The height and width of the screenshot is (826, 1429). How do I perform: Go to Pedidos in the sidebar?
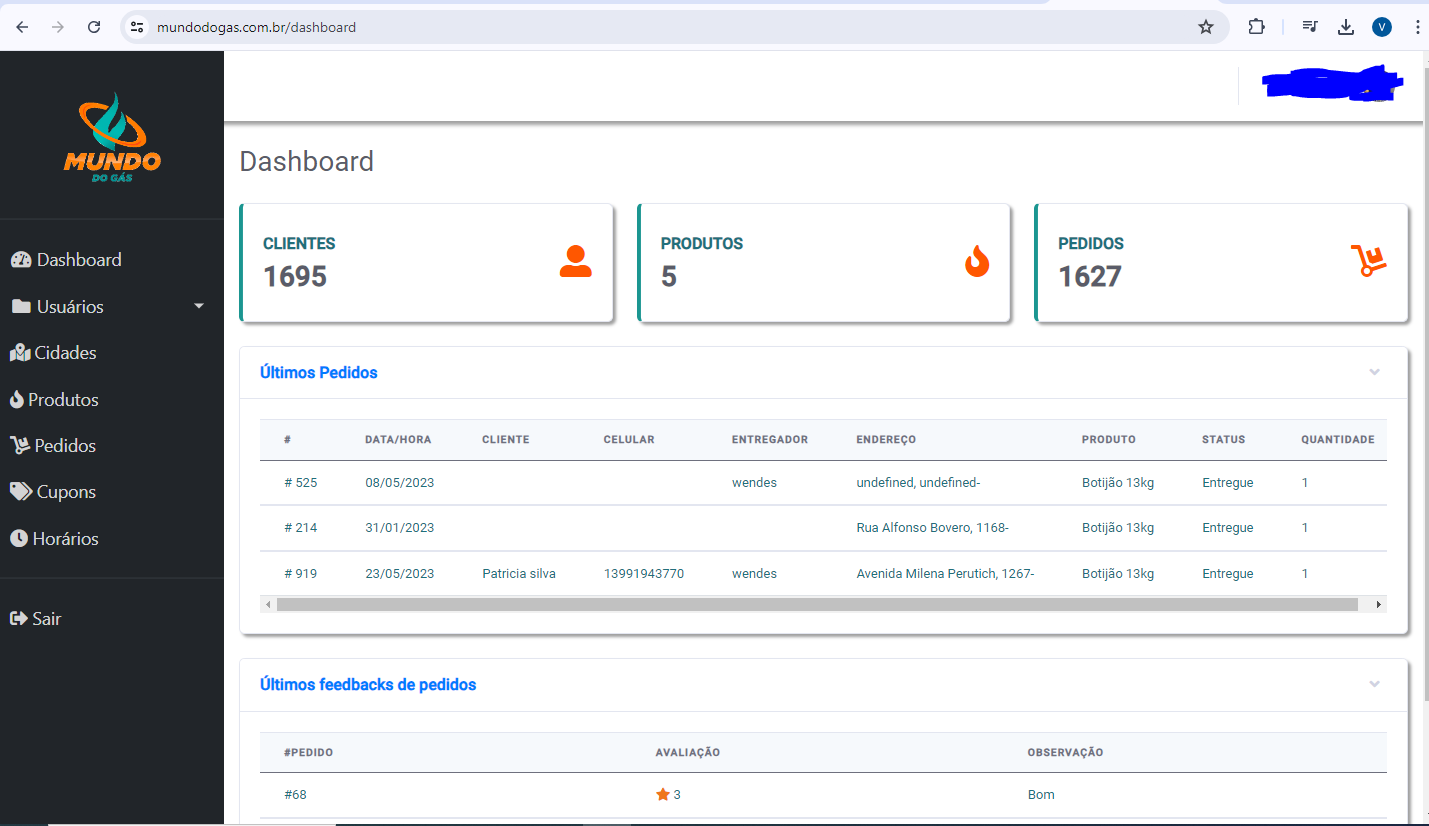[x=64, y=446]
